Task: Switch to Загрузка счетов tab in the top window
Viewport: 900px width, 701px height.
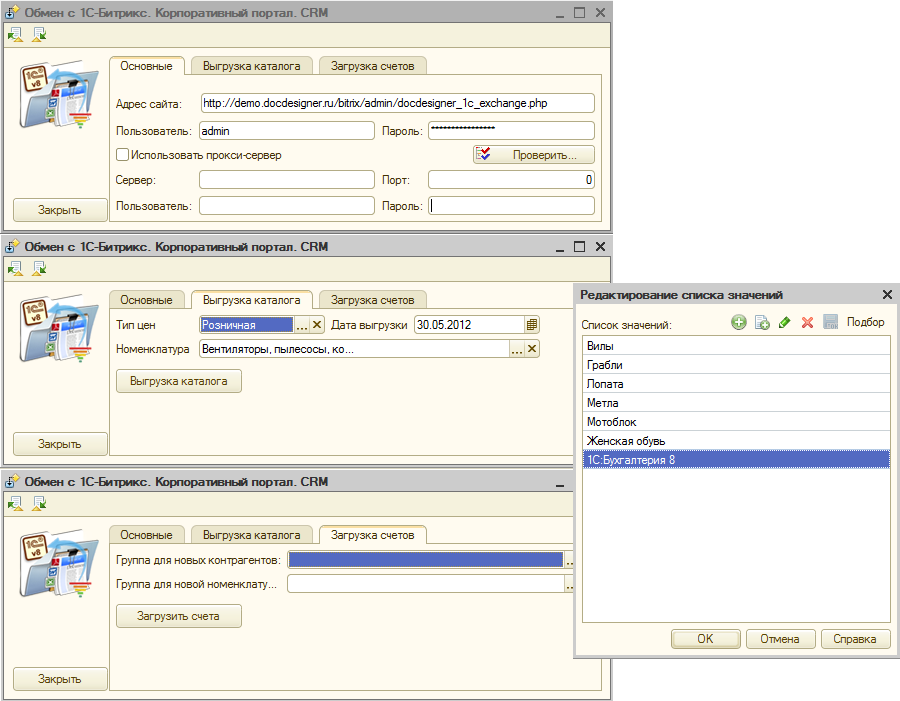Action: coord(373,66)
